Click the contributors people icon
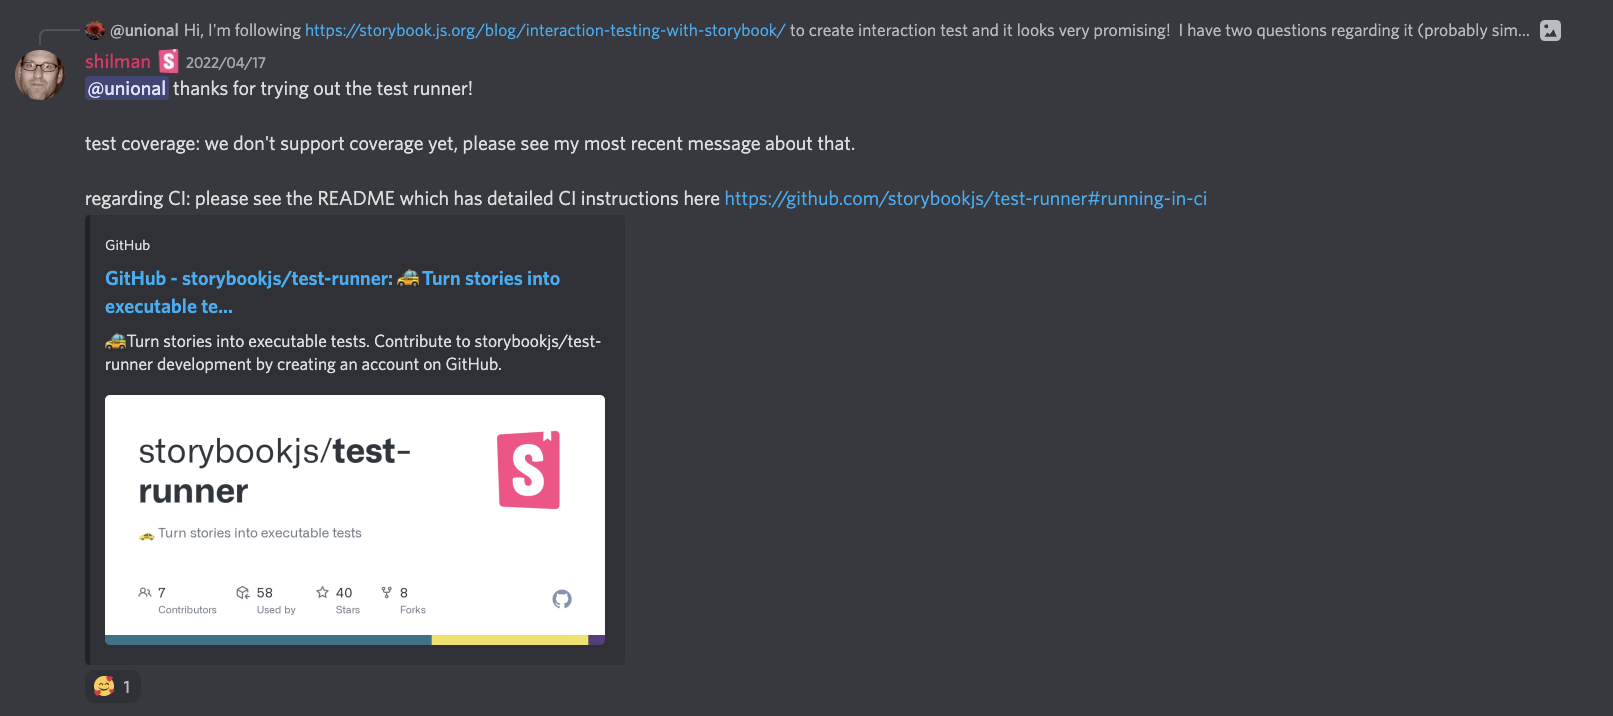This screenshot has width=1613, height=716. coord(145,592)
